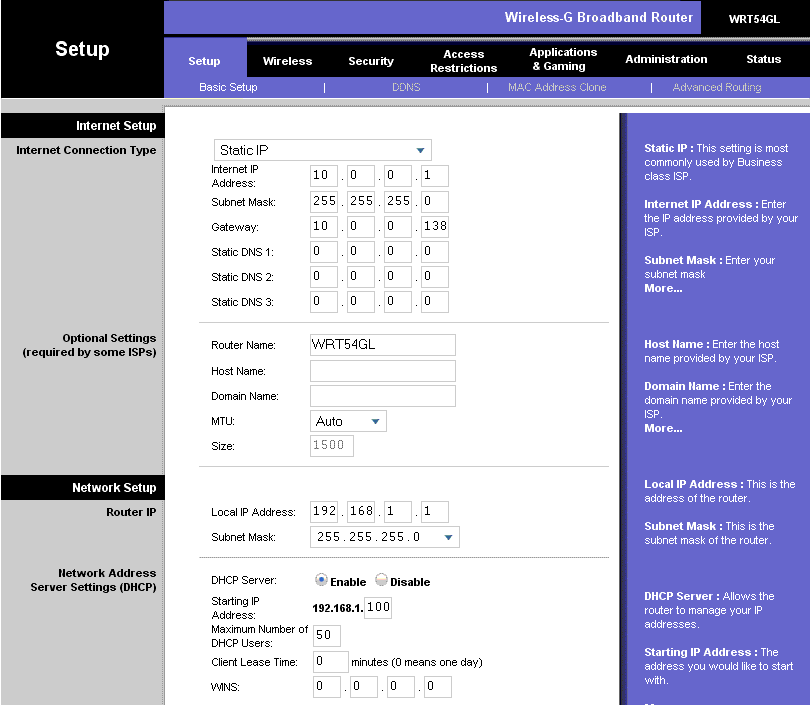Click the first octet of Static DNS 2
Viewport: 810px width, 705px height.
pyautogui.click(x=324, y=276)
